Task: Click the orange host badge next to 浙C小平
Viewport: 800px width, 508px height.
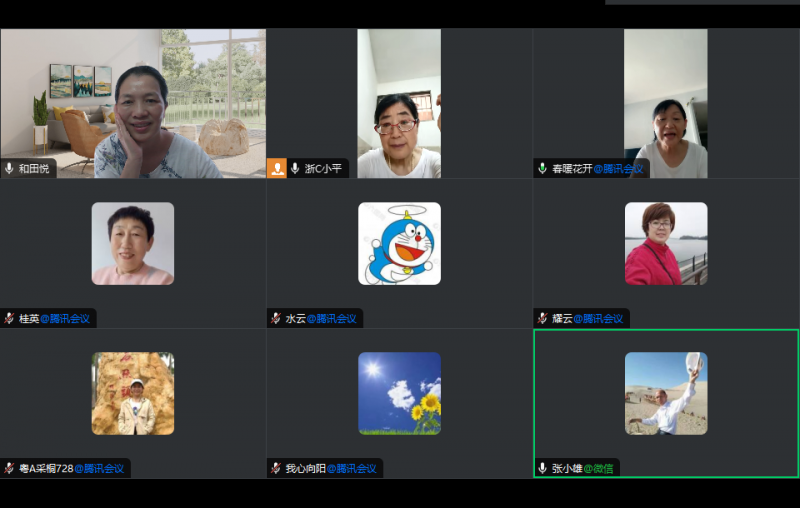Action: tap(277, 169)
